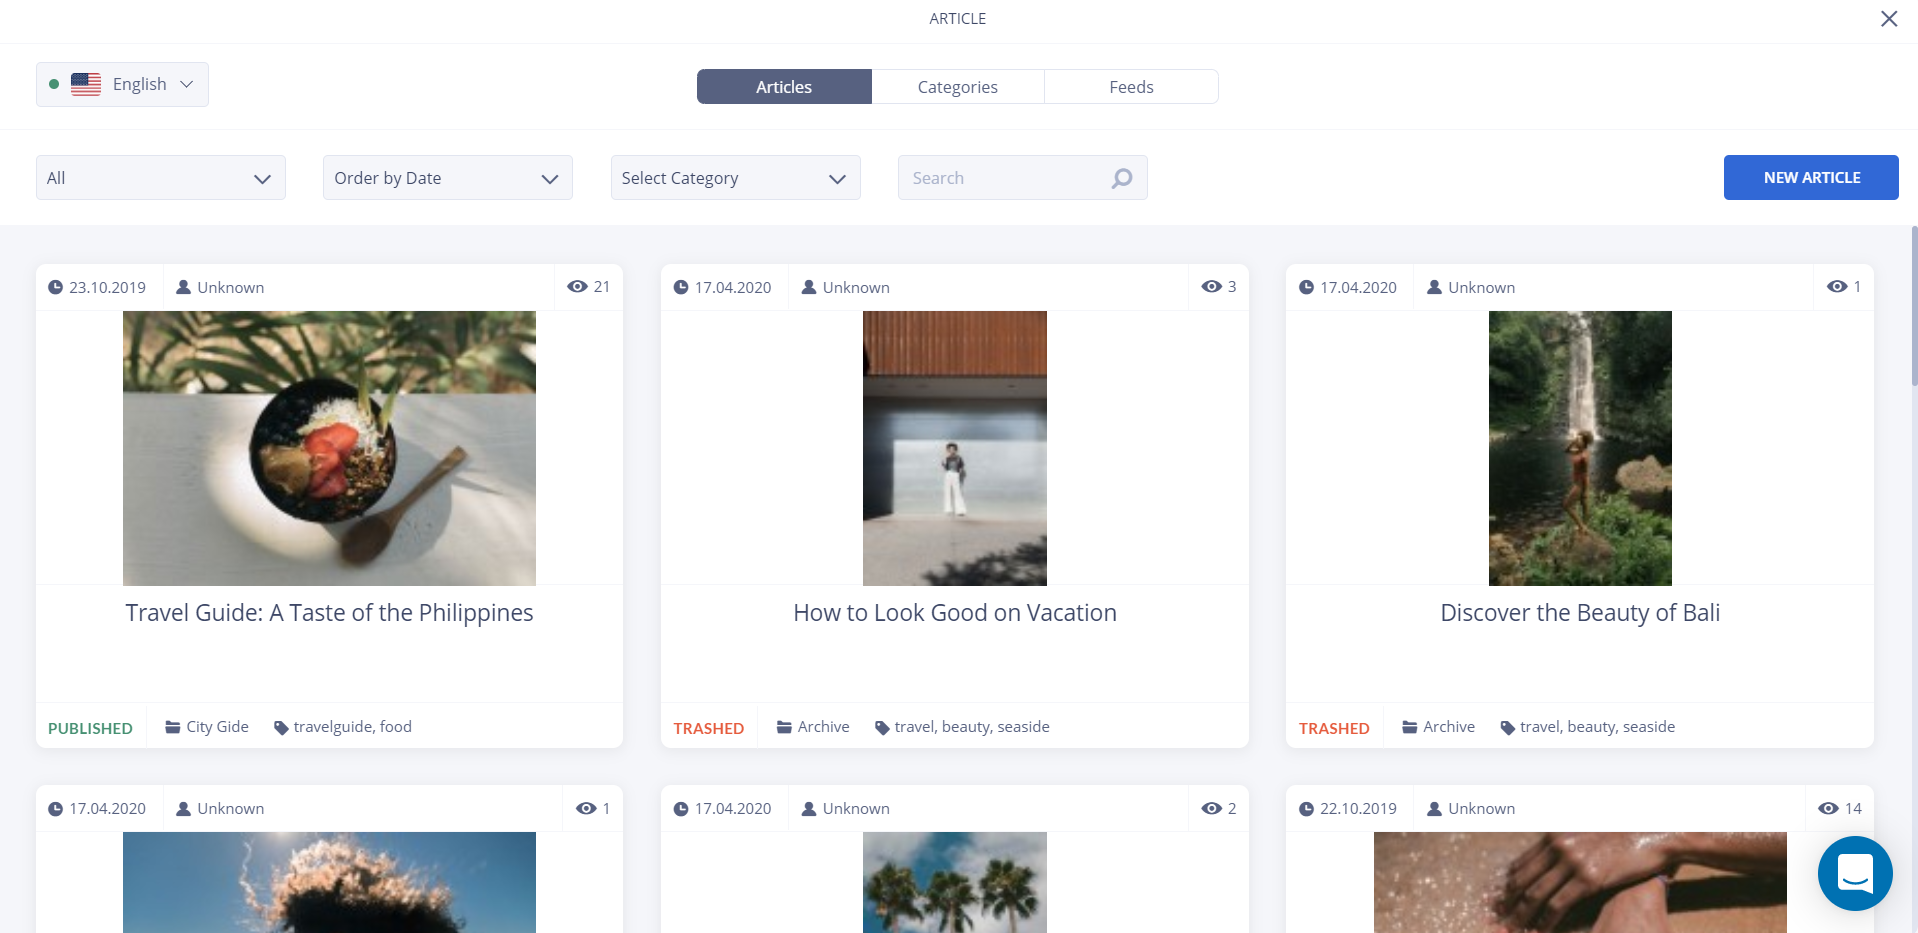Switch to the Categories tab
The height and width of the screenshot is (933, 1918).
coord(957,87)
